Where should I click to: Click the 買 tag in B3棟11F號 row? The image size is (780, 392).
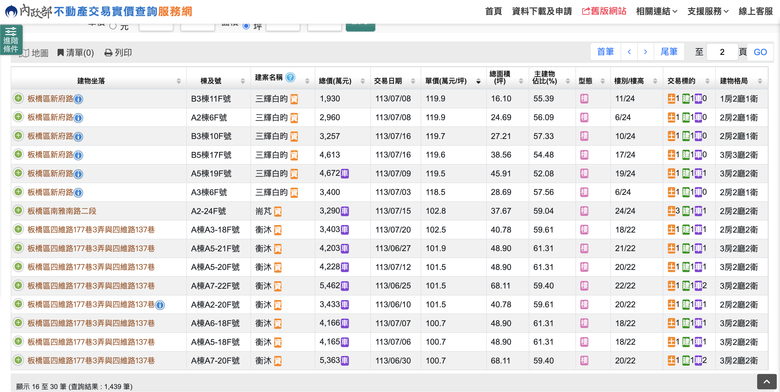(294, 99)
